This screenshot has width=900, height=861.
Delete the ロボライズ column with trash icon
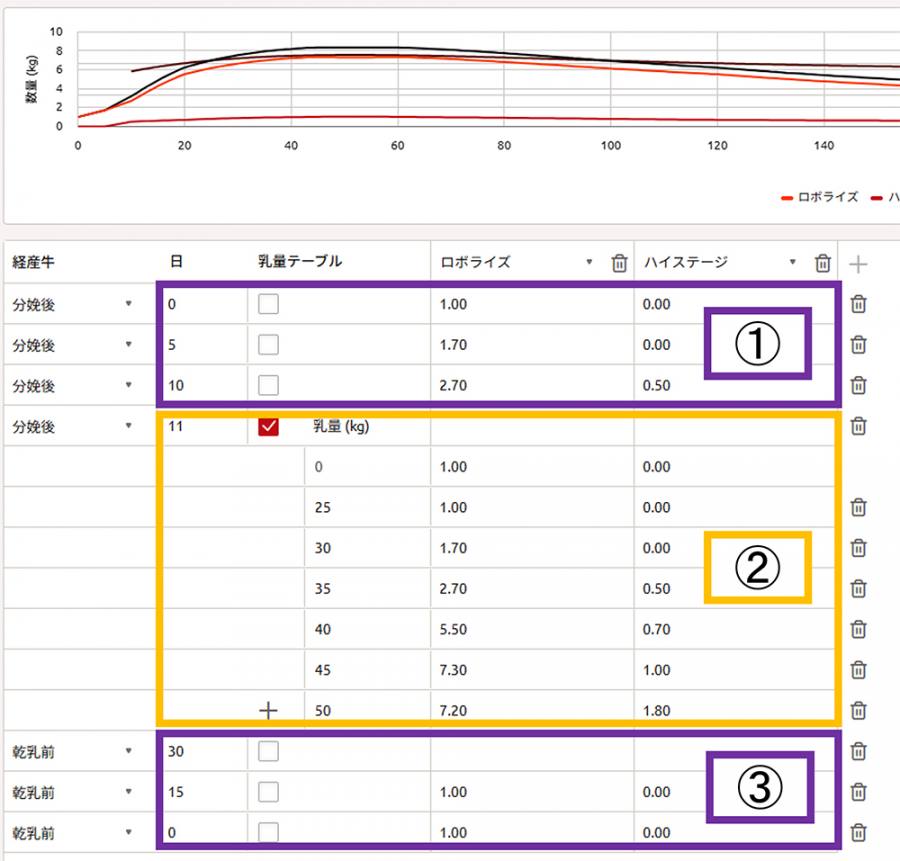tap(619, 263)
